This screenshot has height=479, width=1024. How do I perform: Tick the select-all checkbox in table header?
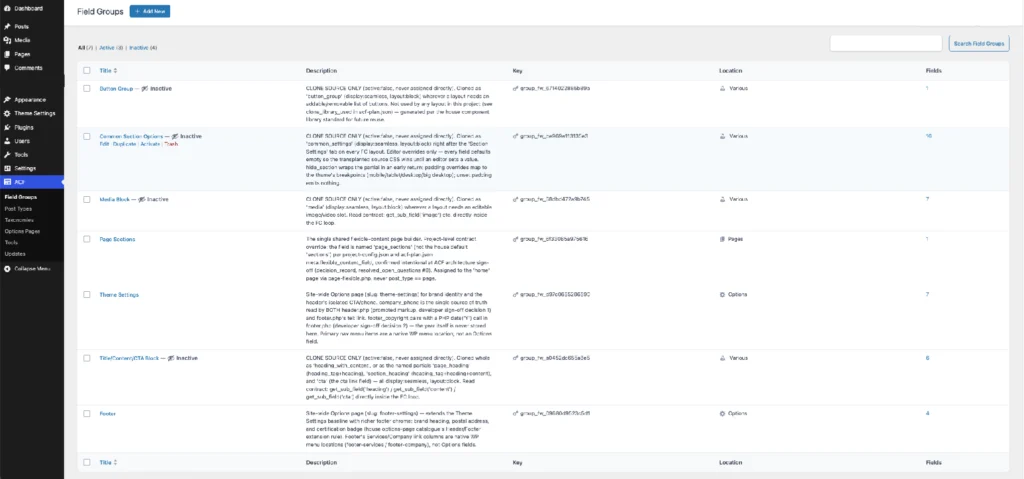point(87,71)
